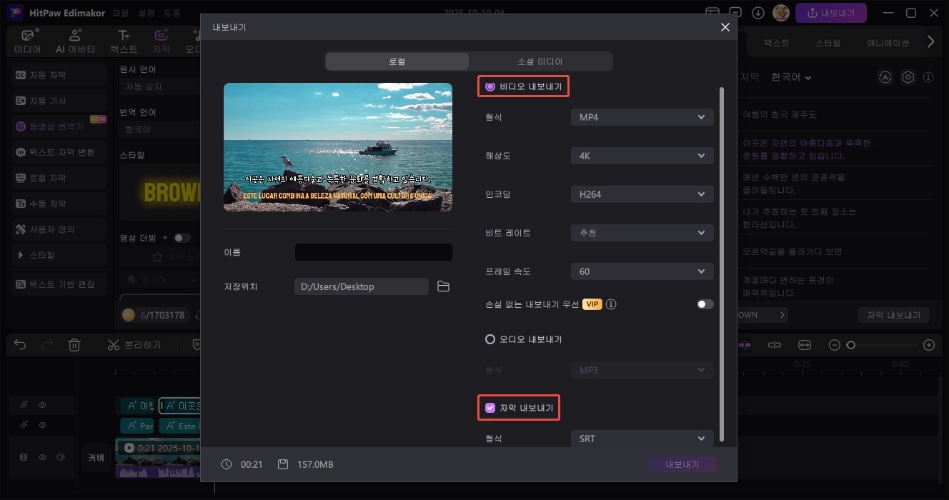
Task: Select the 비디오 내보내기 radio button
Action: point(490,87)
